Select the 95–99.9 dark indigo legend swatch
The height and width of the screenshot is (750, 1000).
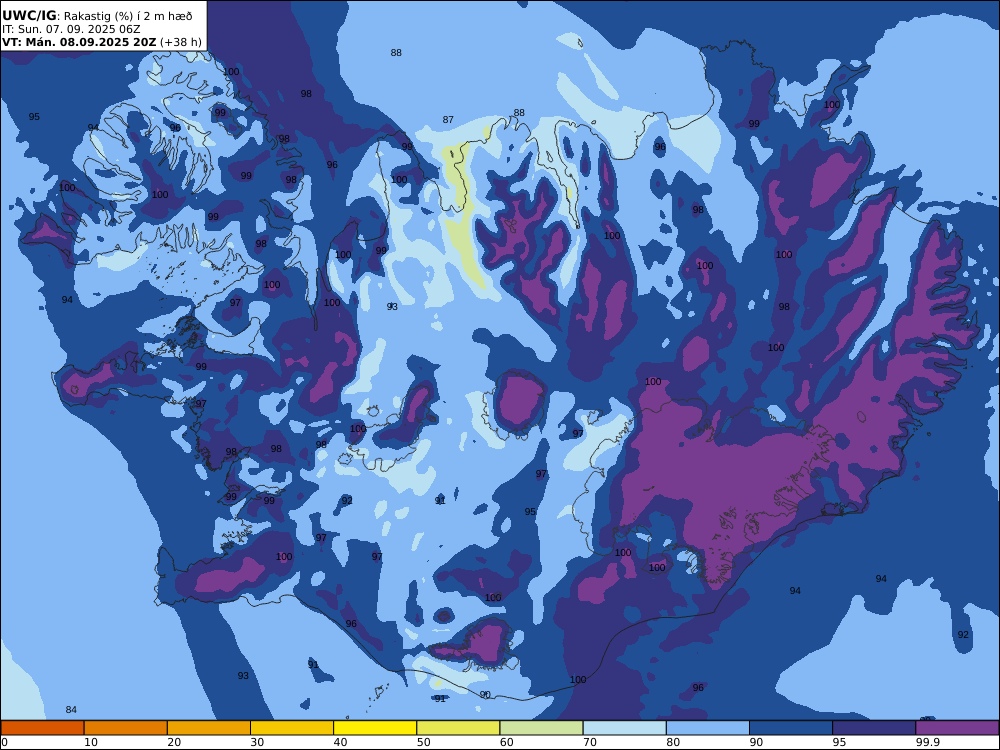pos(874,728)
